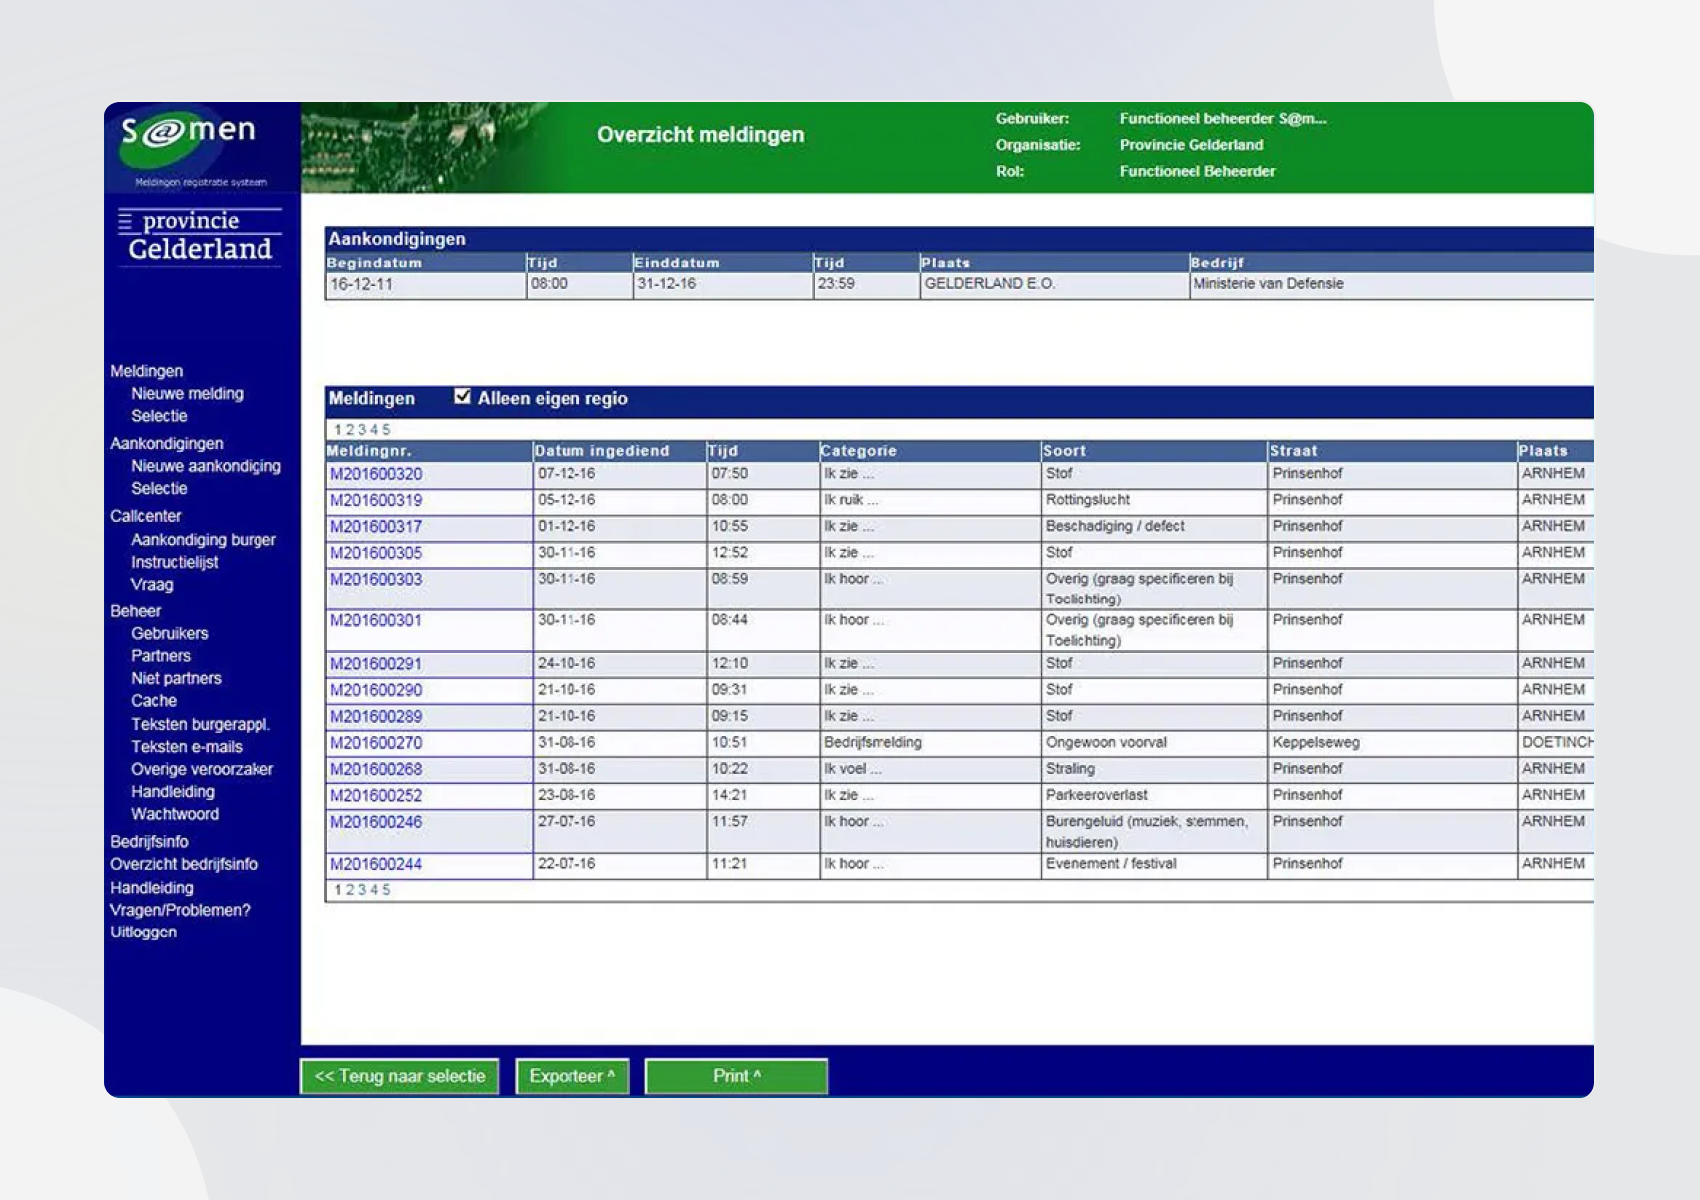Go to page 3 in bottom pagination

tap(362, 890)
